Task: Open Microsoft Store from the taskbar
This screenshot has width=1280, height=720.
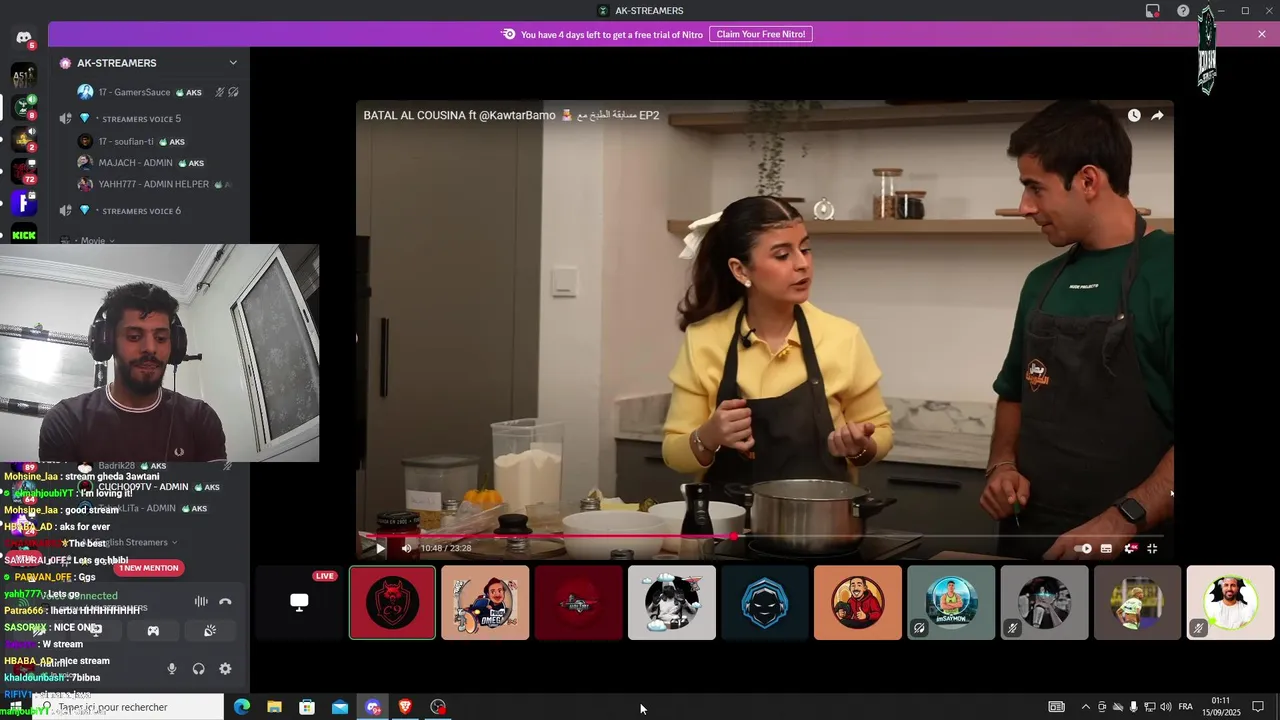Action: (307, 707)
